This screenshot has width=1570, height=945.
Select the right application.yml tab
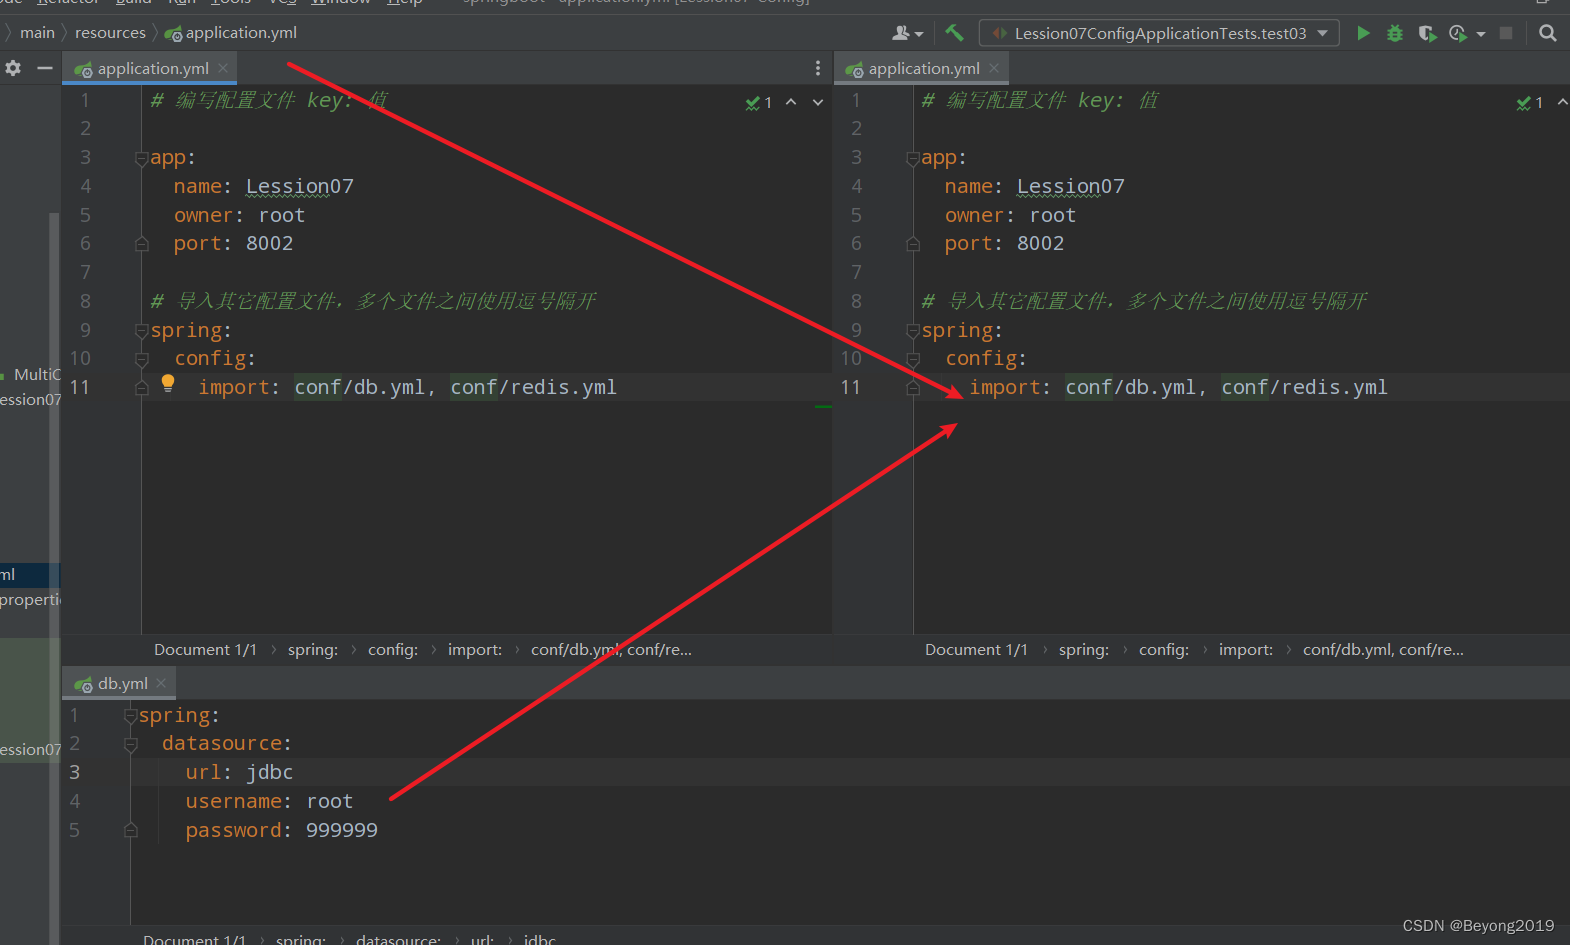click(x=923, y=68)
